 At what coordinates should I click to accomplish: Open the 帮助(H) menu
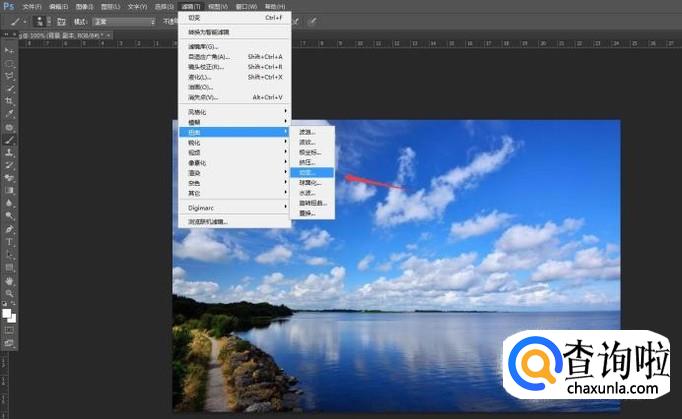[275, 7]
